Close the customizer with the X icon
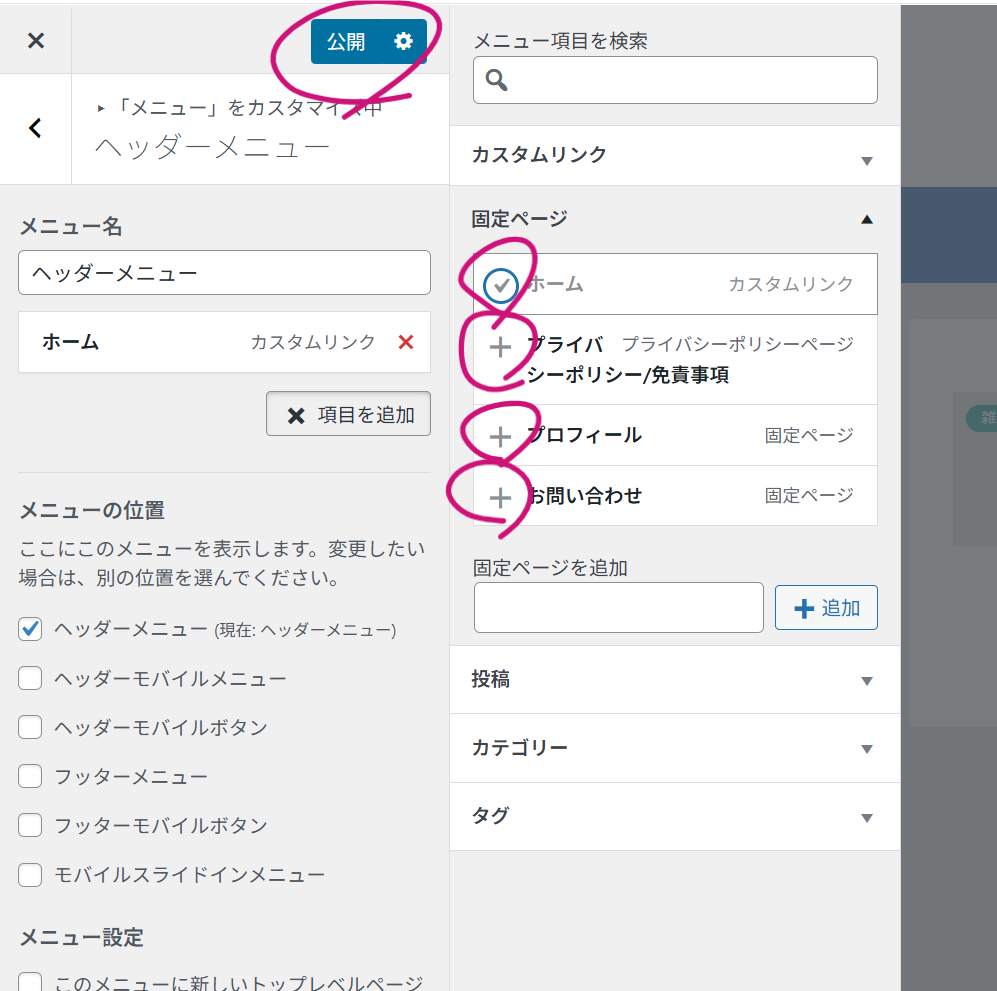The image size is (997, 991). pyautogui.click(x=36, y=41)
